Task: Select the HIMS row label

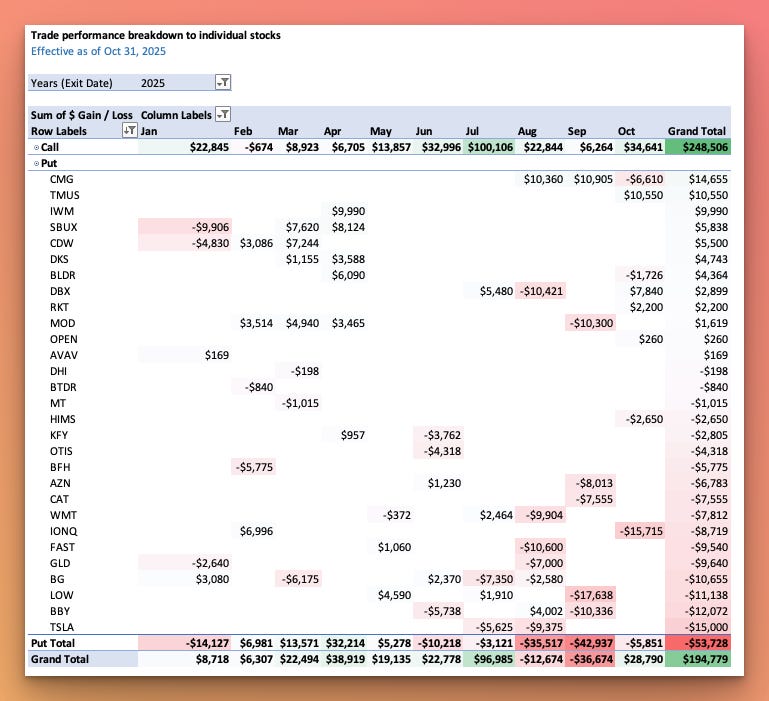Action: click(x=62, y=419)
